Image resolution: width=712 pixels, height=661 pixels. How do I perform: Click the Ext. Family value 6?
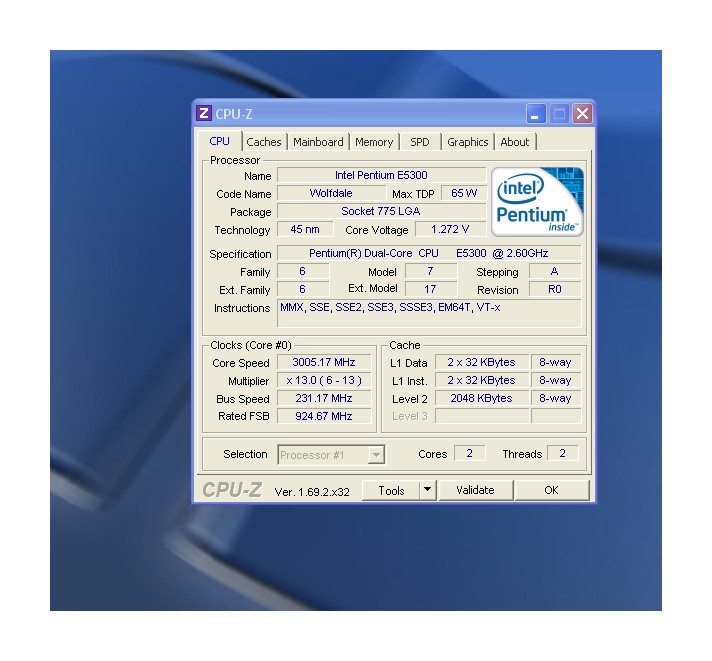point(303,289)
